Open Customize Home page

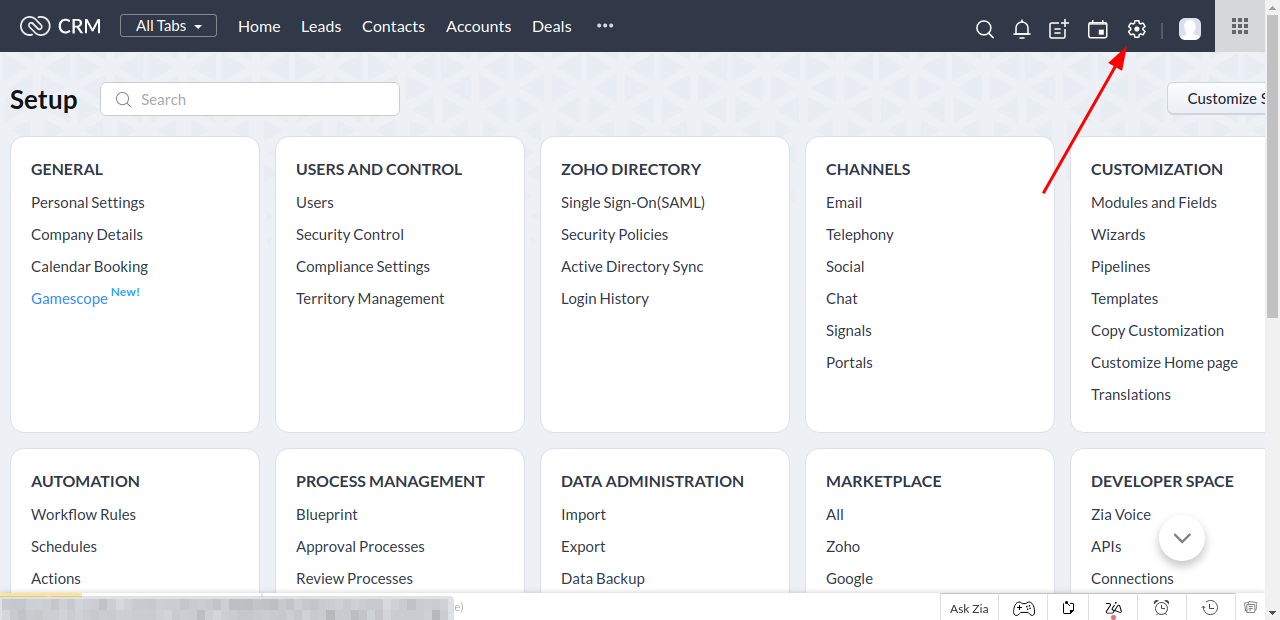[x=1164, y=363]
